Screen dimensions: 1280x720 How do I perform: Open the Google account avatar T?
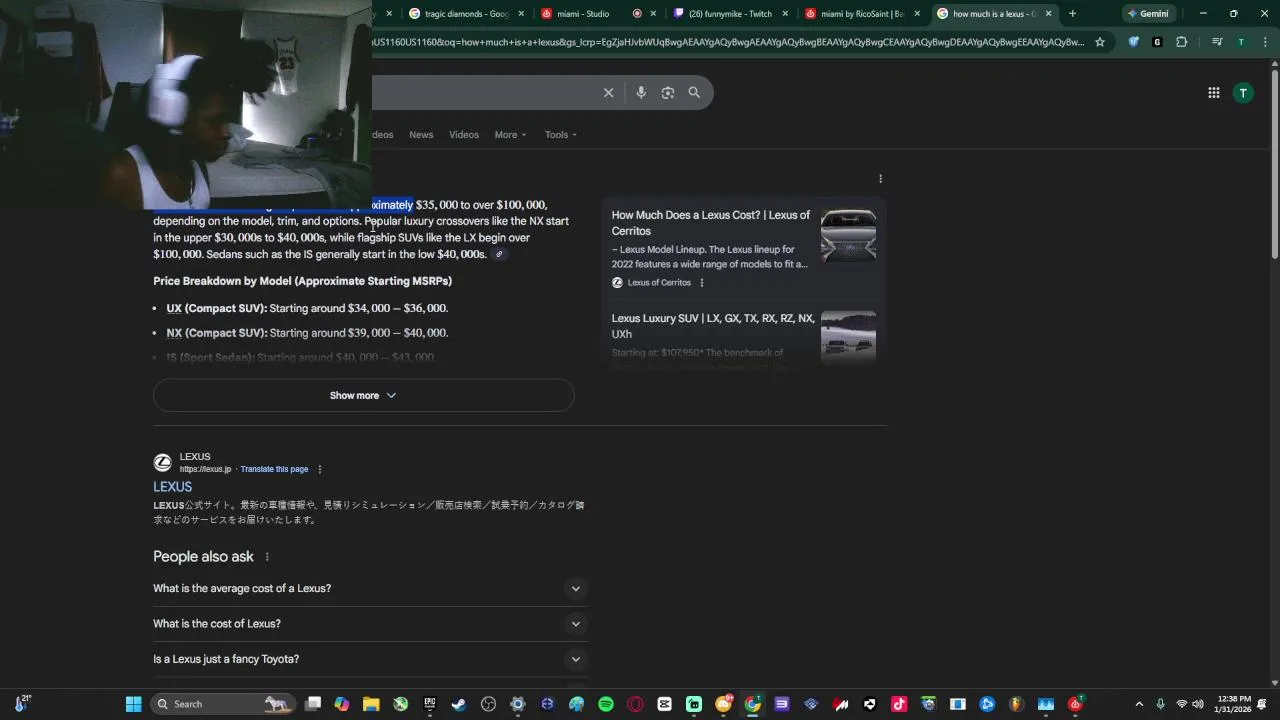coord(1243,93)
